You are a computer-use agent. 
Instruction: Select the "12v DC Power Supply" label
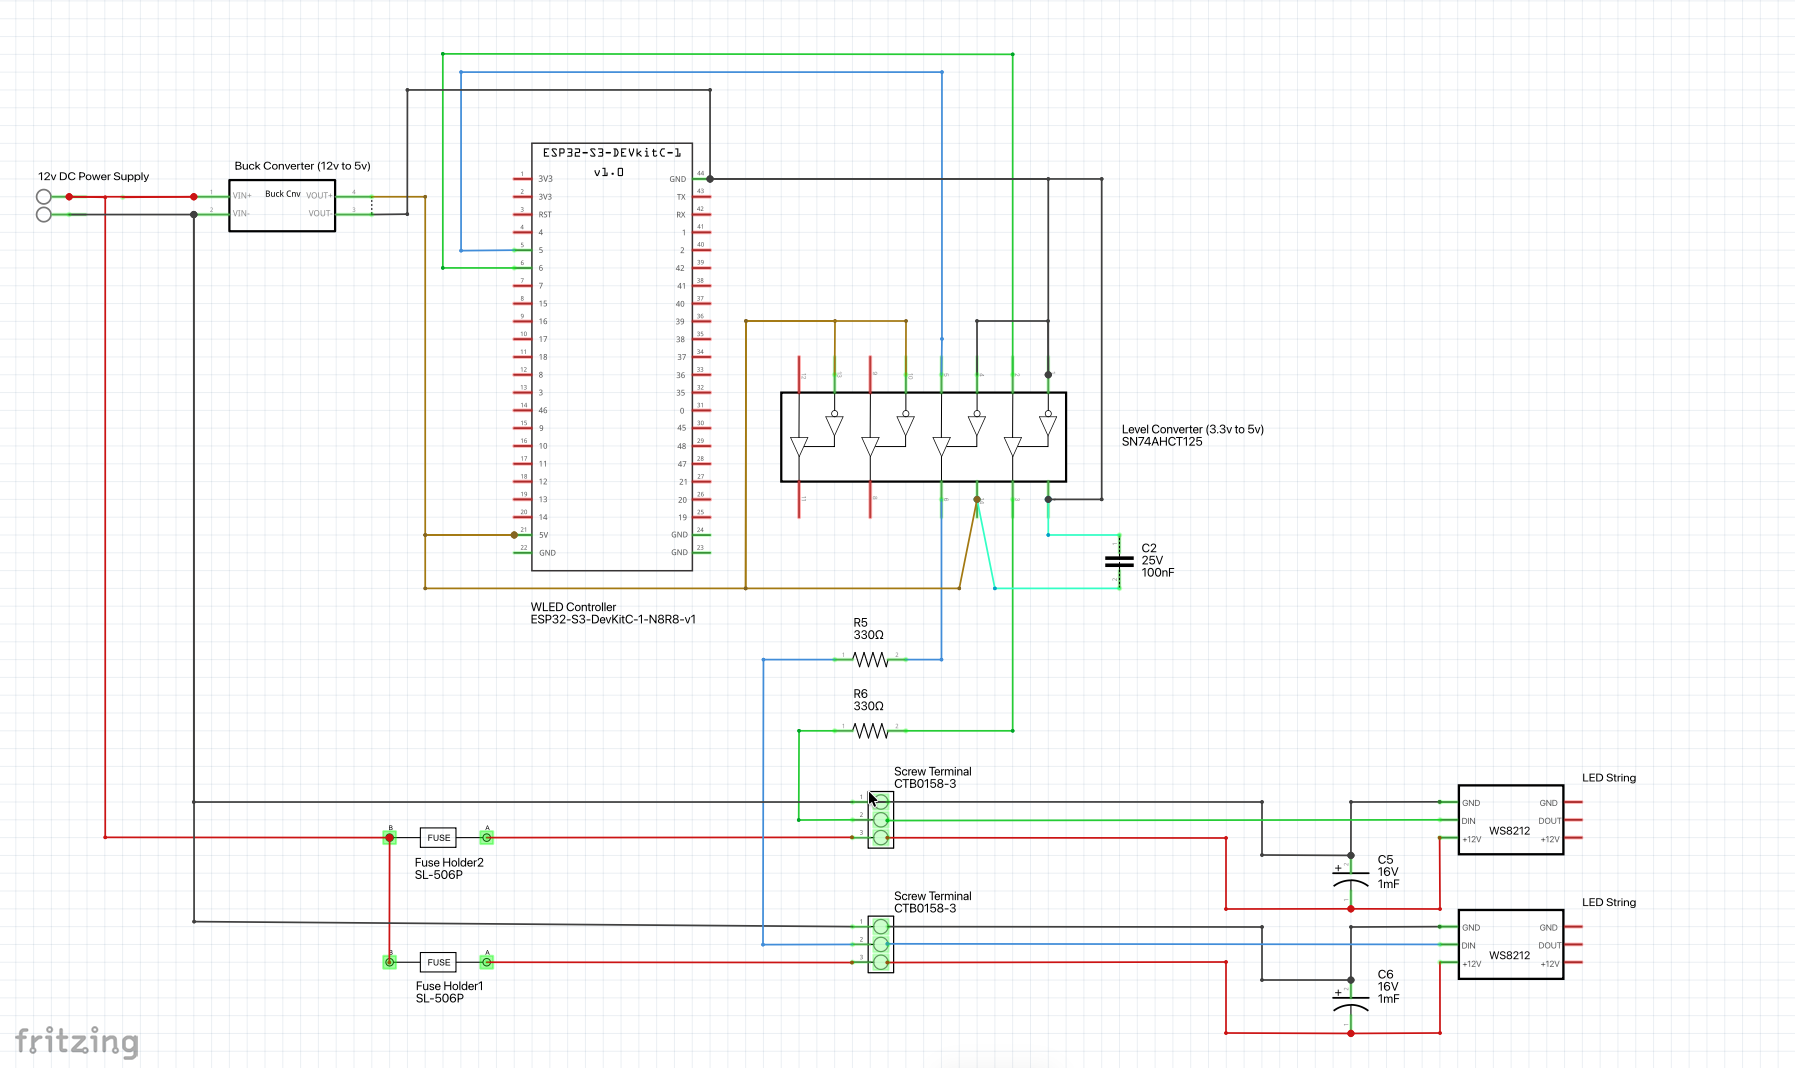(x=93, y=176)
